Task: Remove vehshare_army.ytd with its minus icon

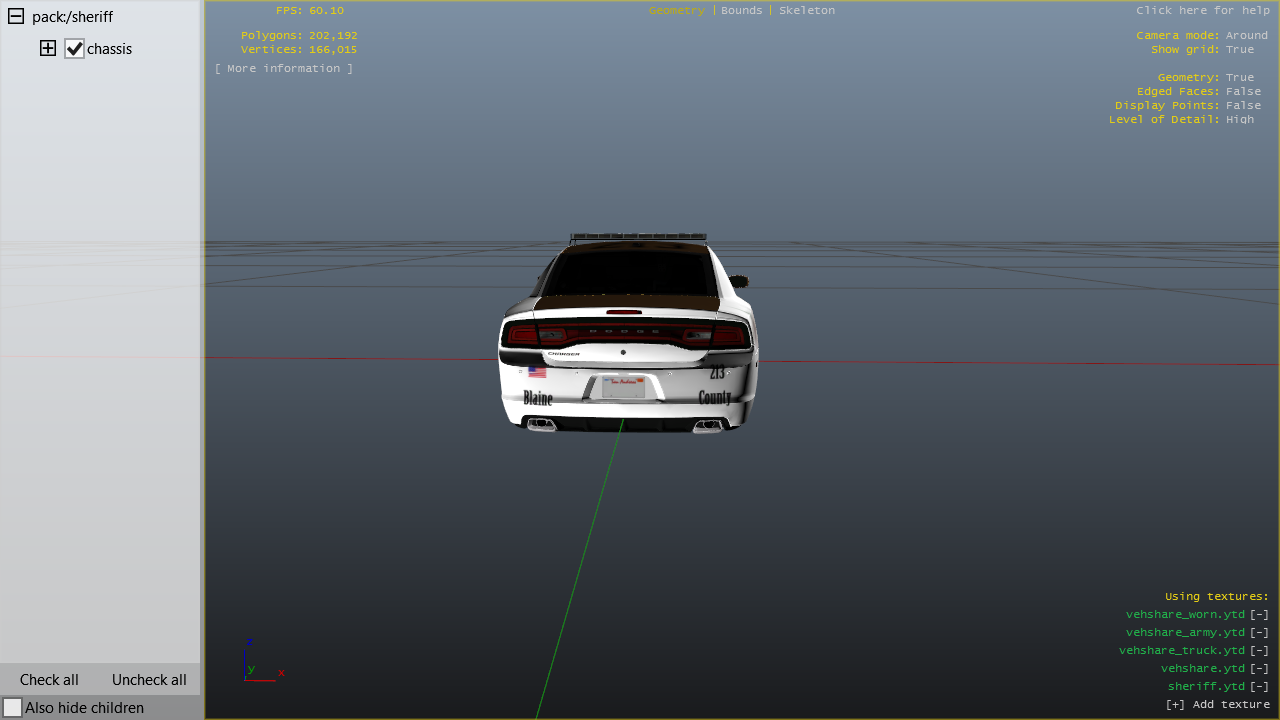Action: tap(1259, 632)
